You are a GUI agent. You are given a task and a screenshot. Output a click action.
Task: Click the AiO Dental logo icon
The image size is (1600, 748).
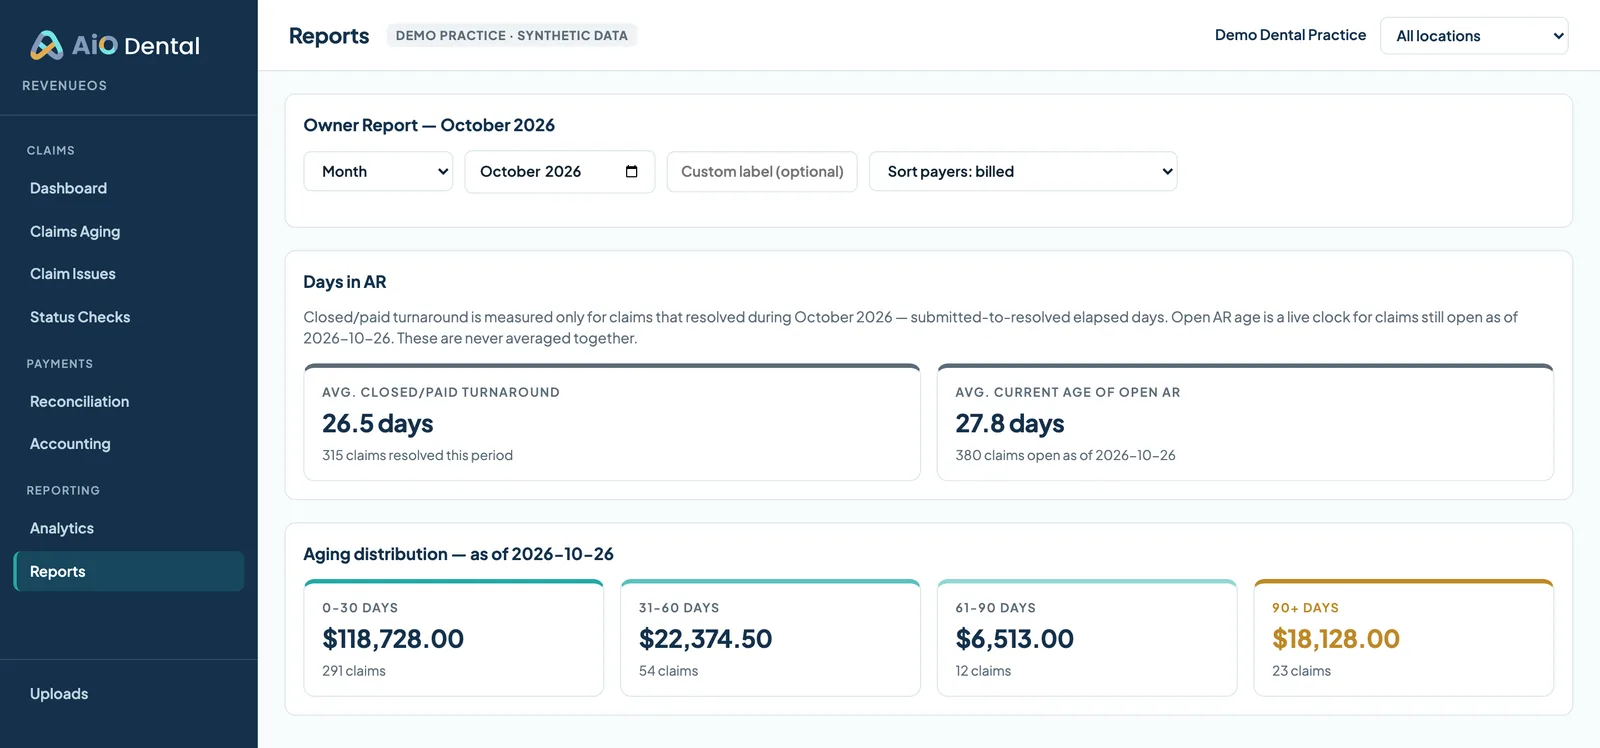46,45
